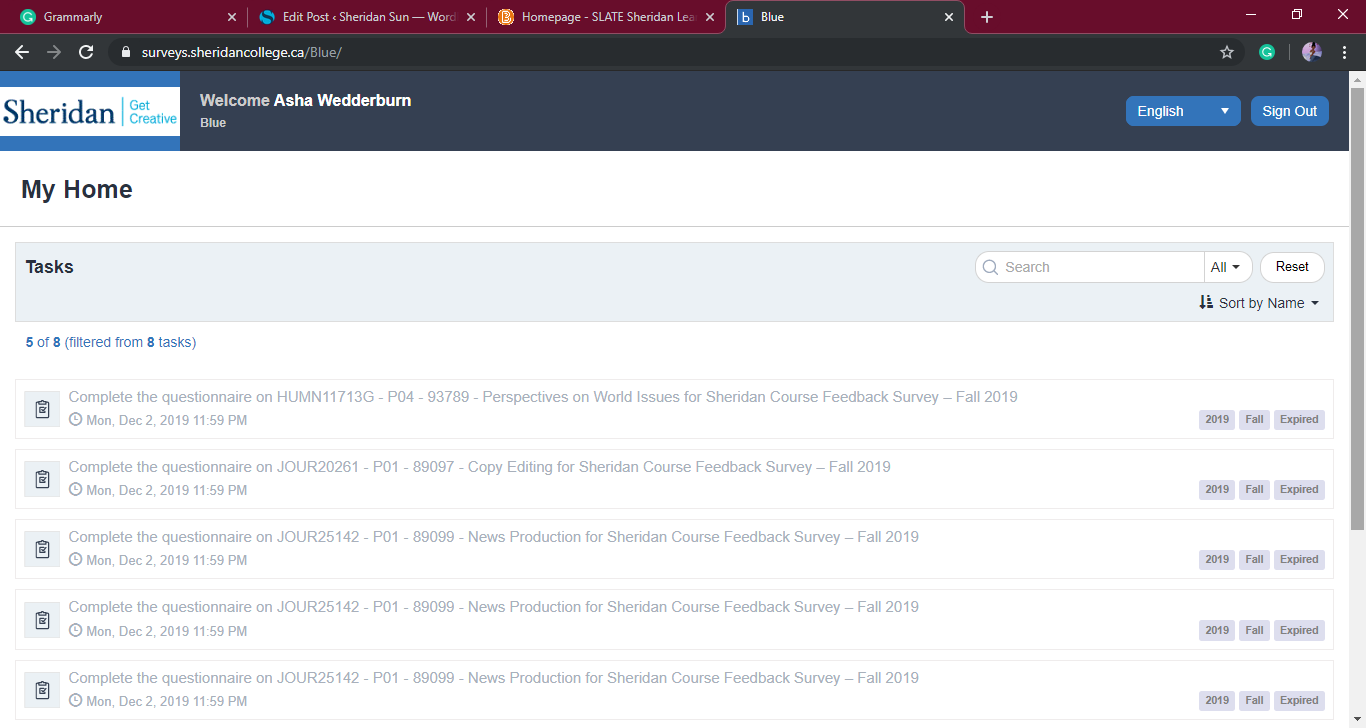The image size is (1366, 728).
Task: Open the JOUR20261 Copy Editing questionnaire link
Action: point(479,467)
